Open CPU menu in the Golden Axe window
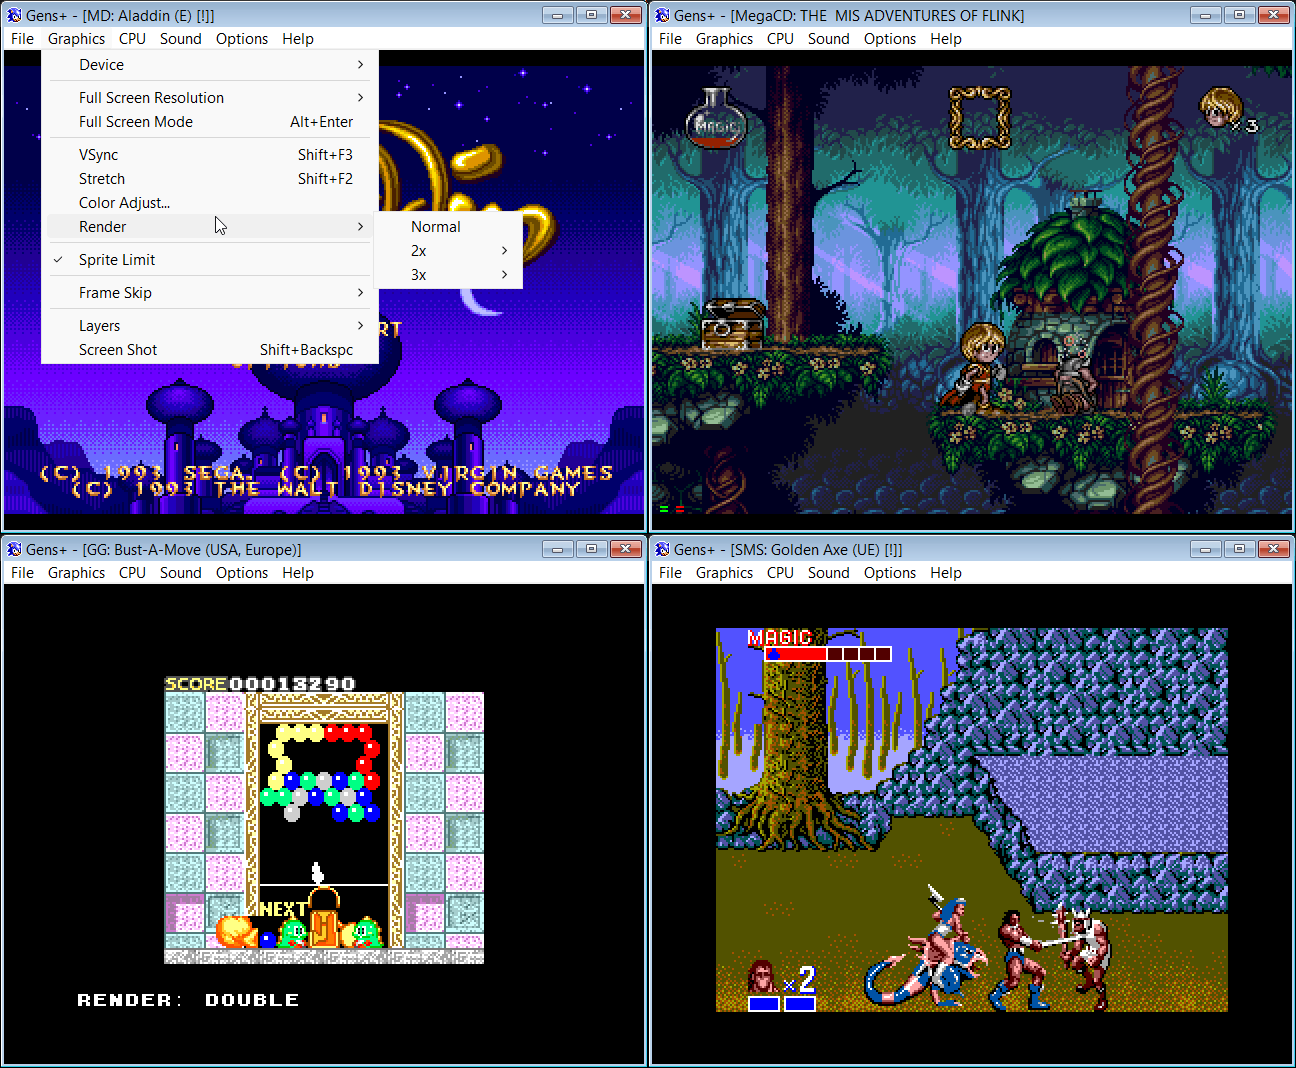This screenshot has height=1068, width=1296. pos(780,573)
